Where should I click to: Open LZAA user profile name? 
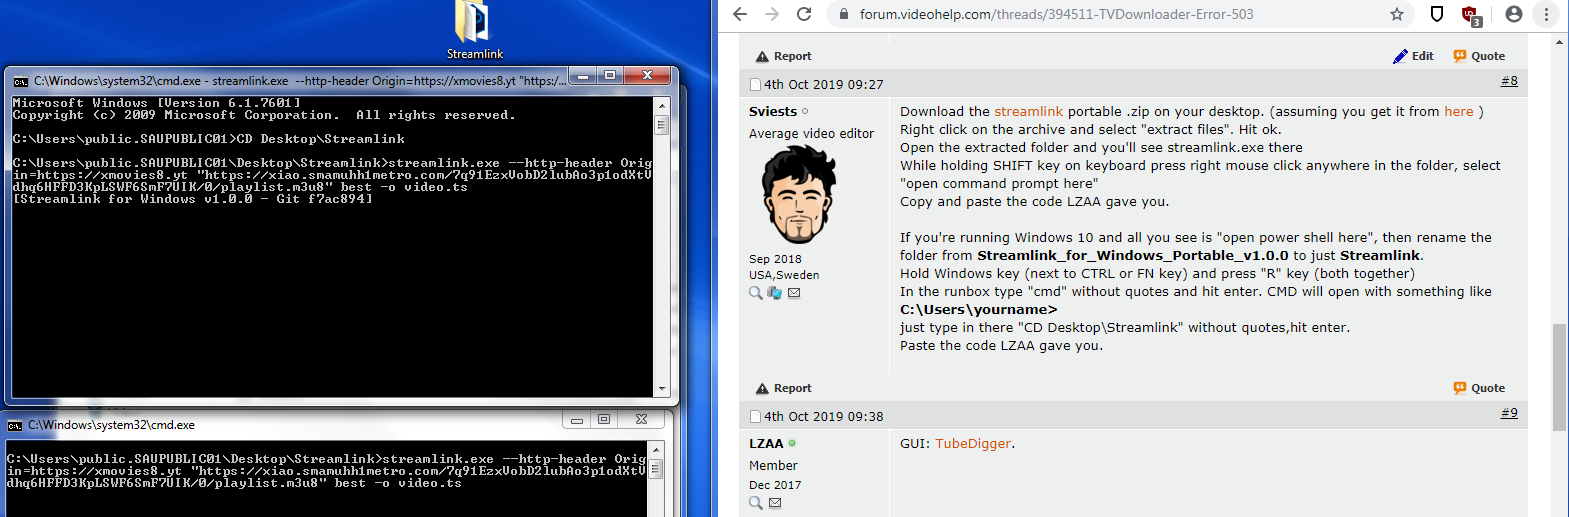(766, 443)
